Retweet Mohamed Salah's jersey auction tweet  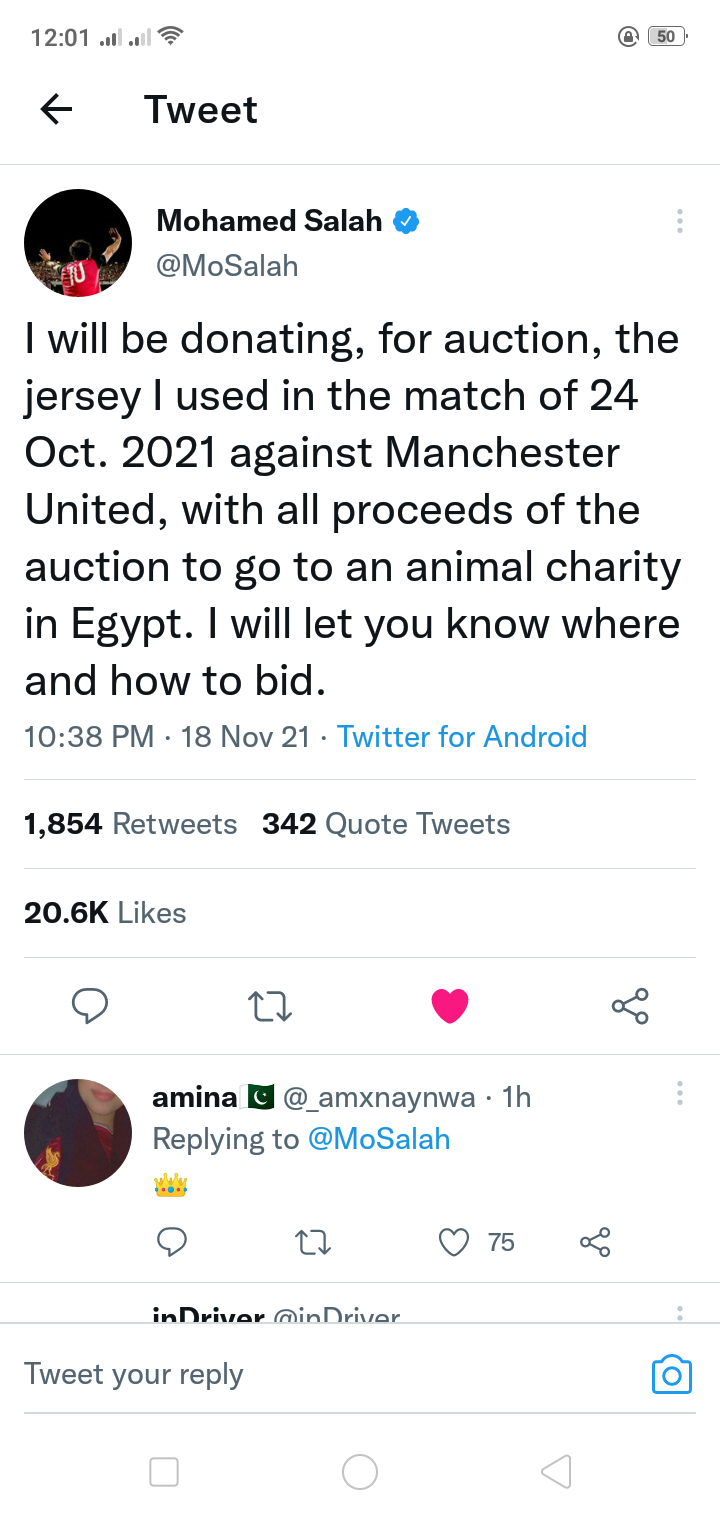(x=269, y=1005)
